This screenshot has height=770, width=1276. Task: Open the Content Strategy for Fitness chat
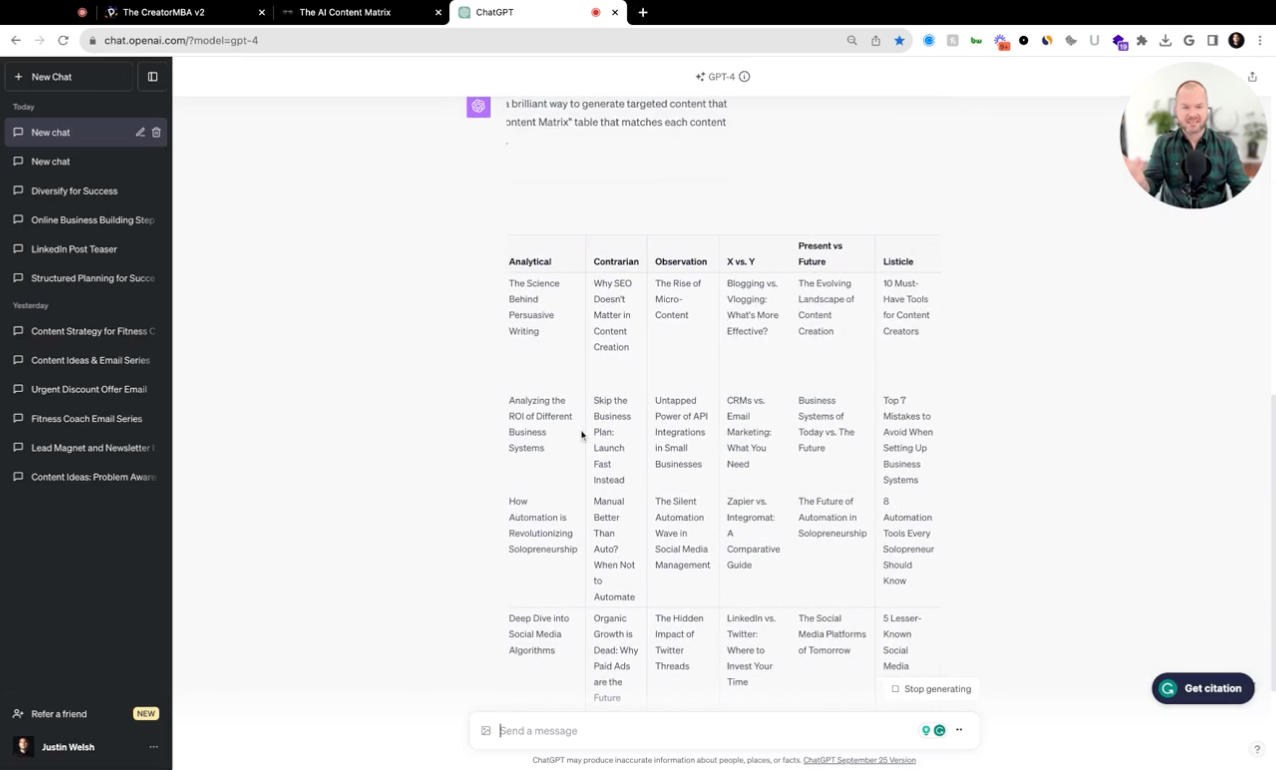pos(90,330)
